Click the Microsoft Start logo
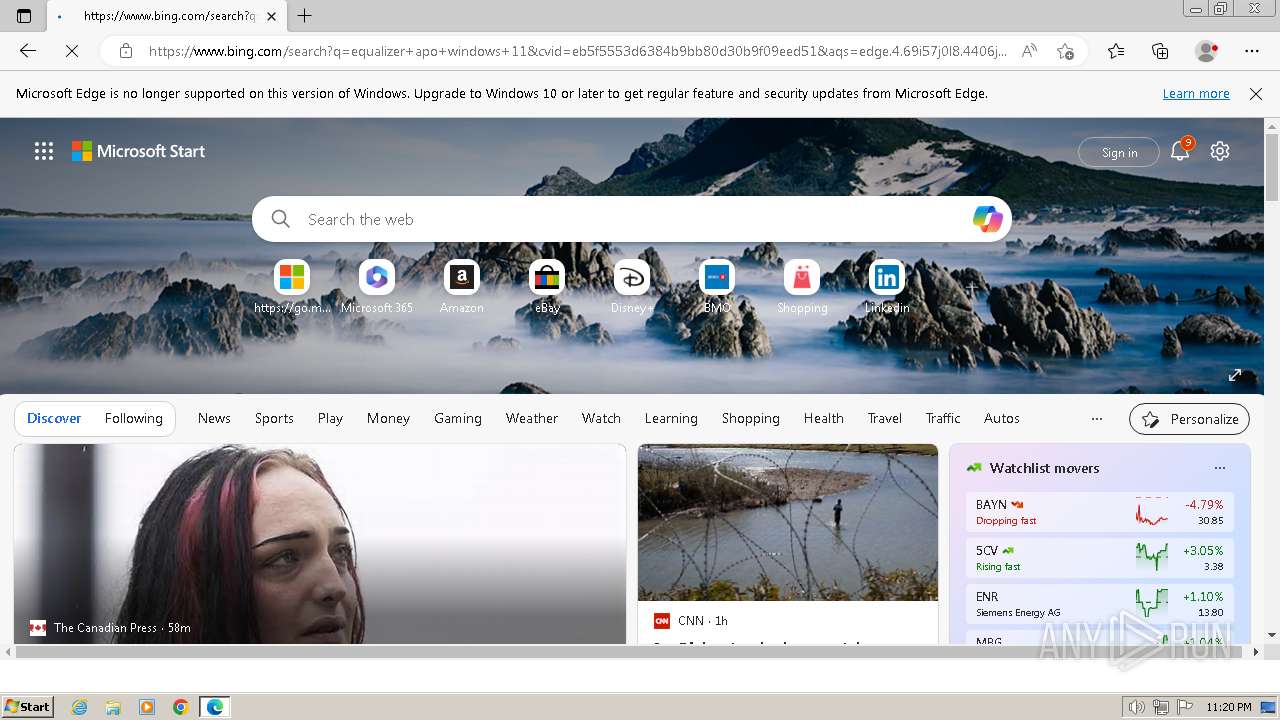Screen dimensions: 1280x720 [x=138, y=151]
